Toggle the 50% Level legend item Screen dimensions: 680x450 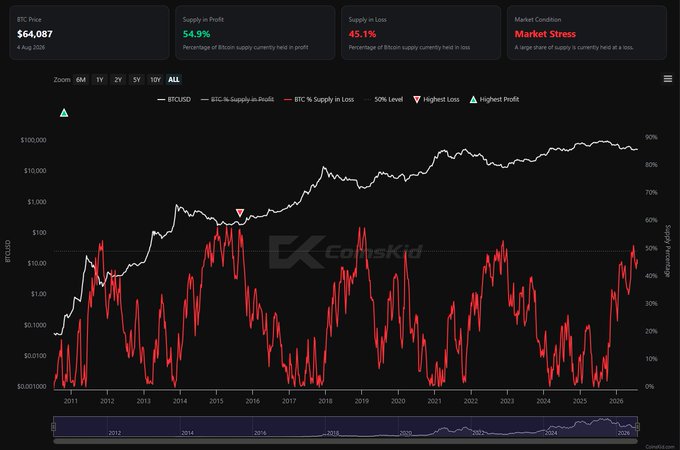tap(384, 99)
